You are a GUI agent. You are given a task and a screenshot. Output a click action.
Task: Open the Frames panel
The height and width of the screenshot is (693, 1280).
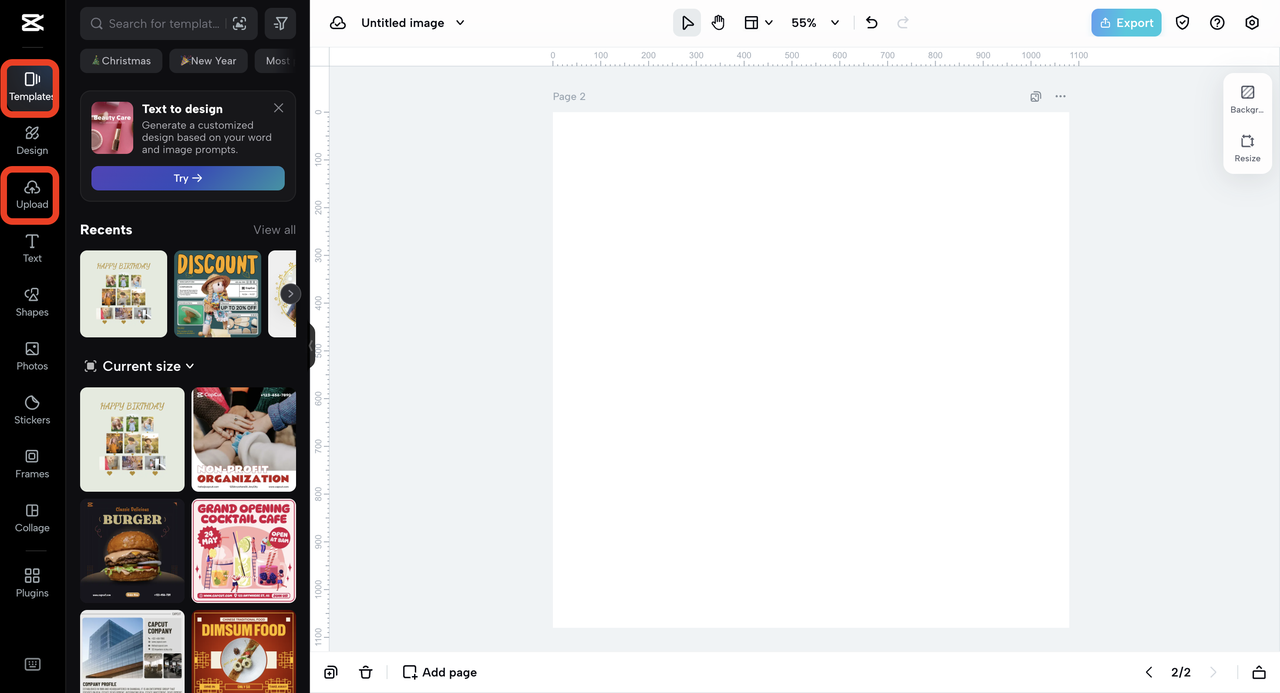[32, 464]
